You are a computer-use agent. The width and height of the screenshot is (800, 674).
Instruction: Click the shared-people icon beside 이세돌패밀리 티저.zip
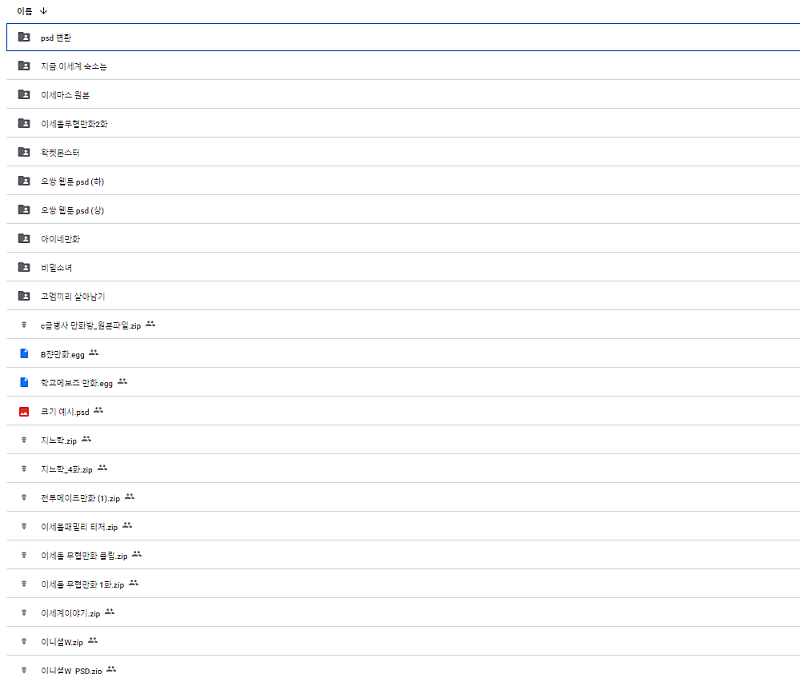pos(128,526)
